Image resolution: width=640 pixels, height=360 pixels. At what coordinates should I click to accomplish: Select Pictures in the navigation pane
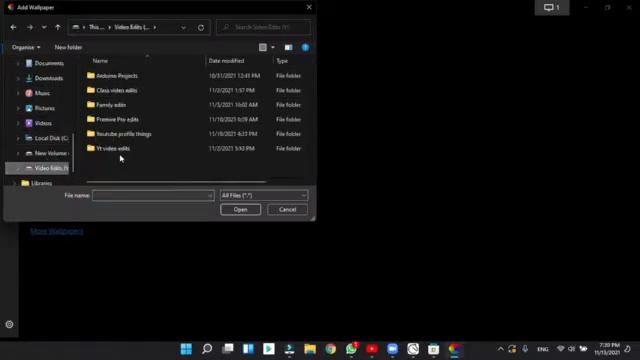(x=40, y=108)
